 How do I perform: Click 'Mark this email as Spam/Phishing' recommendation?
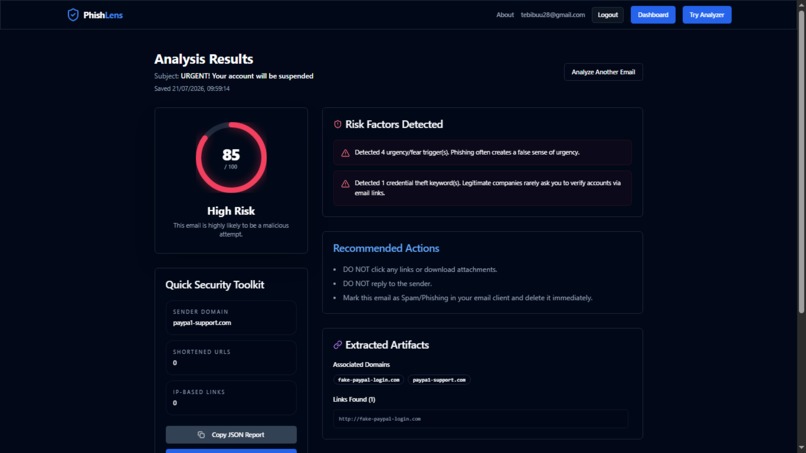pos(467,298)
